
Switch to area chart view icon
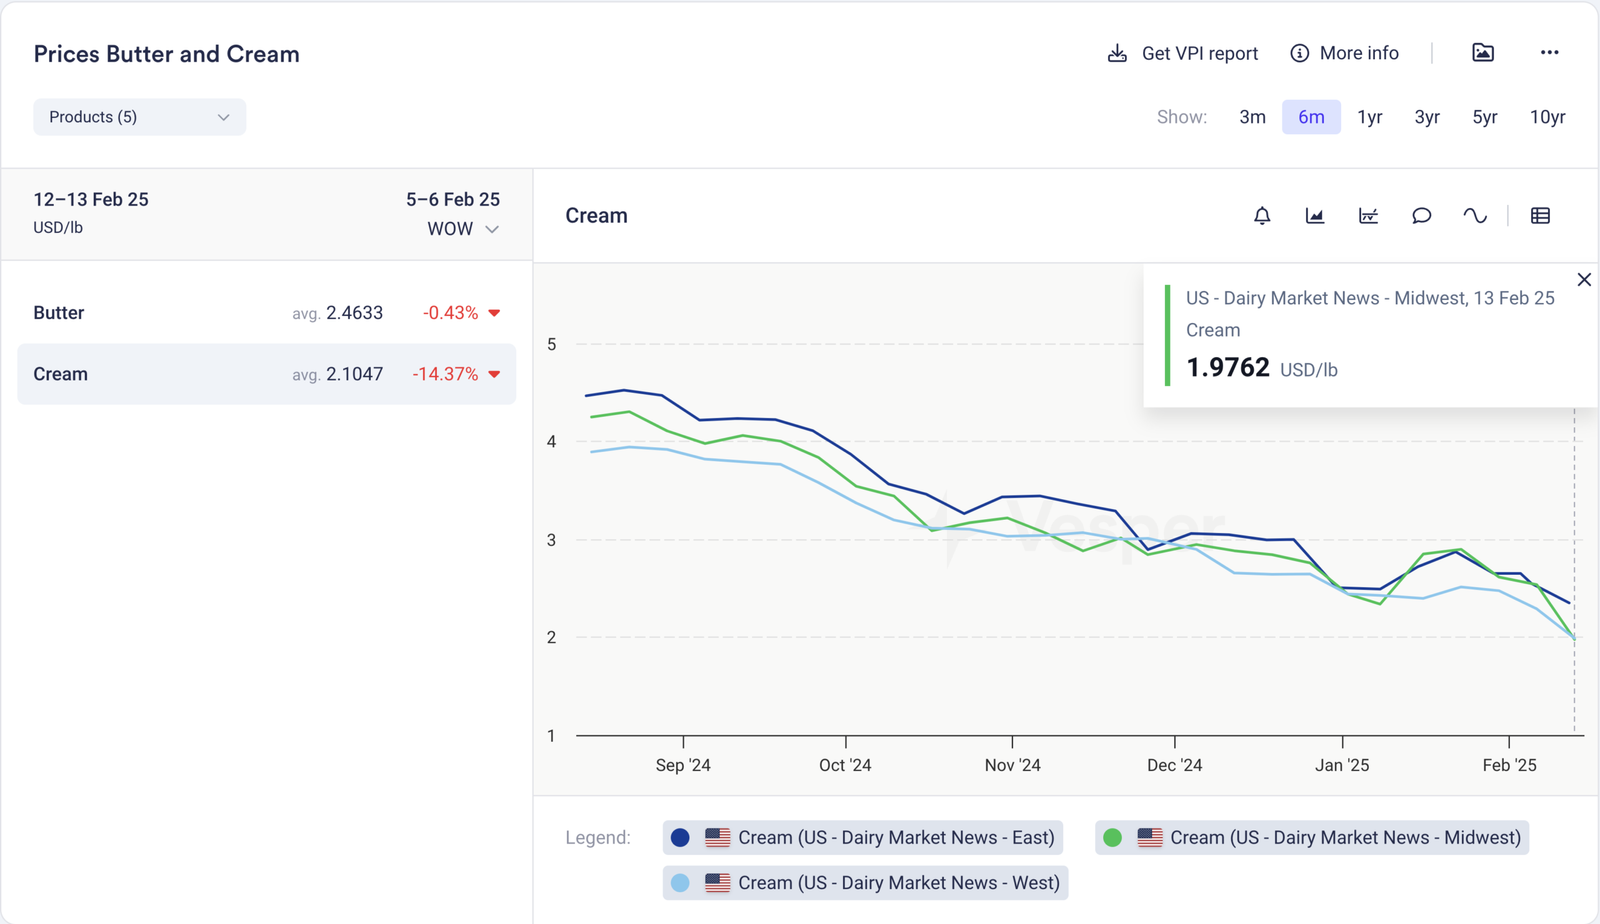(1315, 216)
